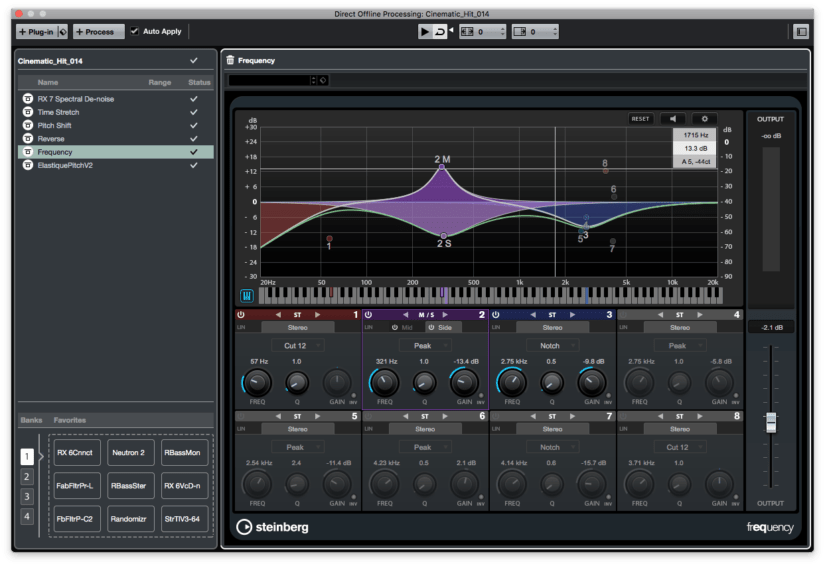Select bank number 3
Viewport: 825px width, 566px height.
(x=27, y=496)
